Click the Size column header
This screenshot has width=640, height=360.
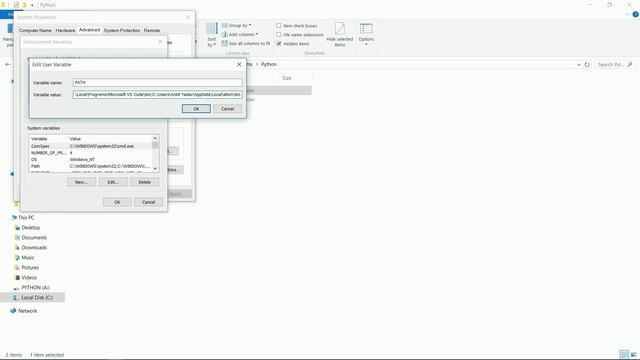coord(287,78)
